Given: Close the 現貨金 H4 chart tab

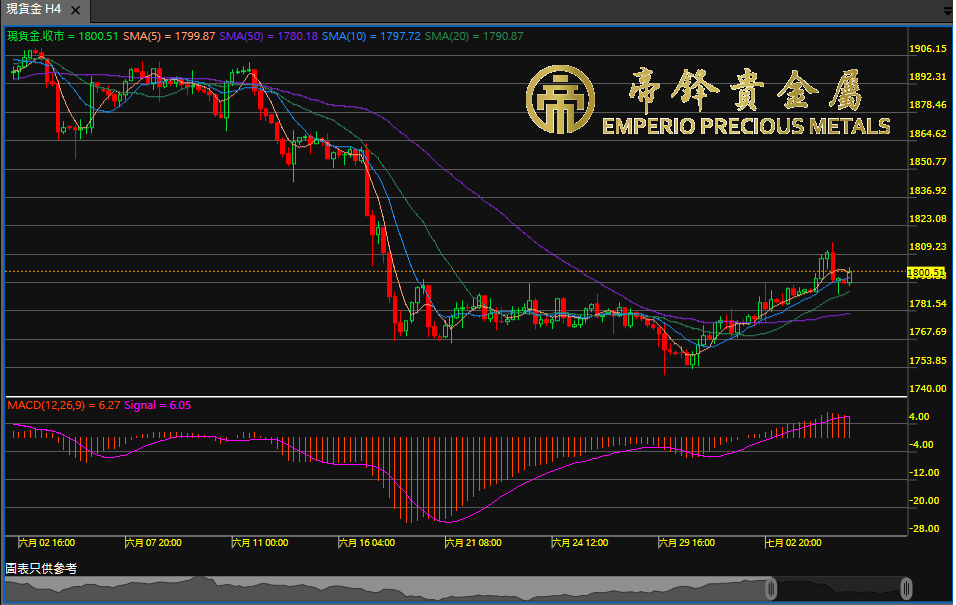Looking at the screenshot, I should [x=77, y=8].
